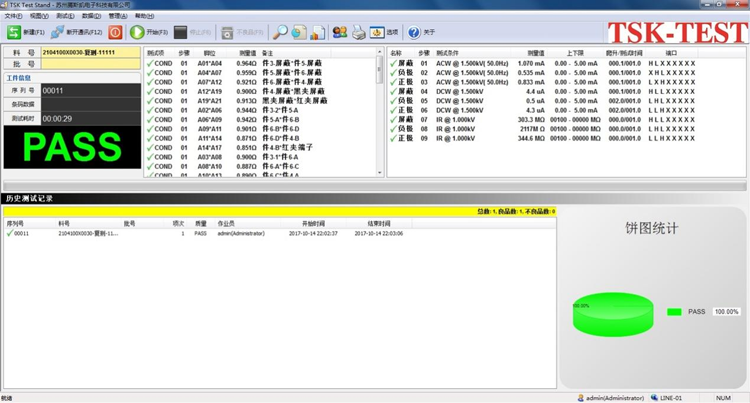Click the green PASS legend swatch
The height and width of the screenshot is (403, 750).
[x=673, y=312]
